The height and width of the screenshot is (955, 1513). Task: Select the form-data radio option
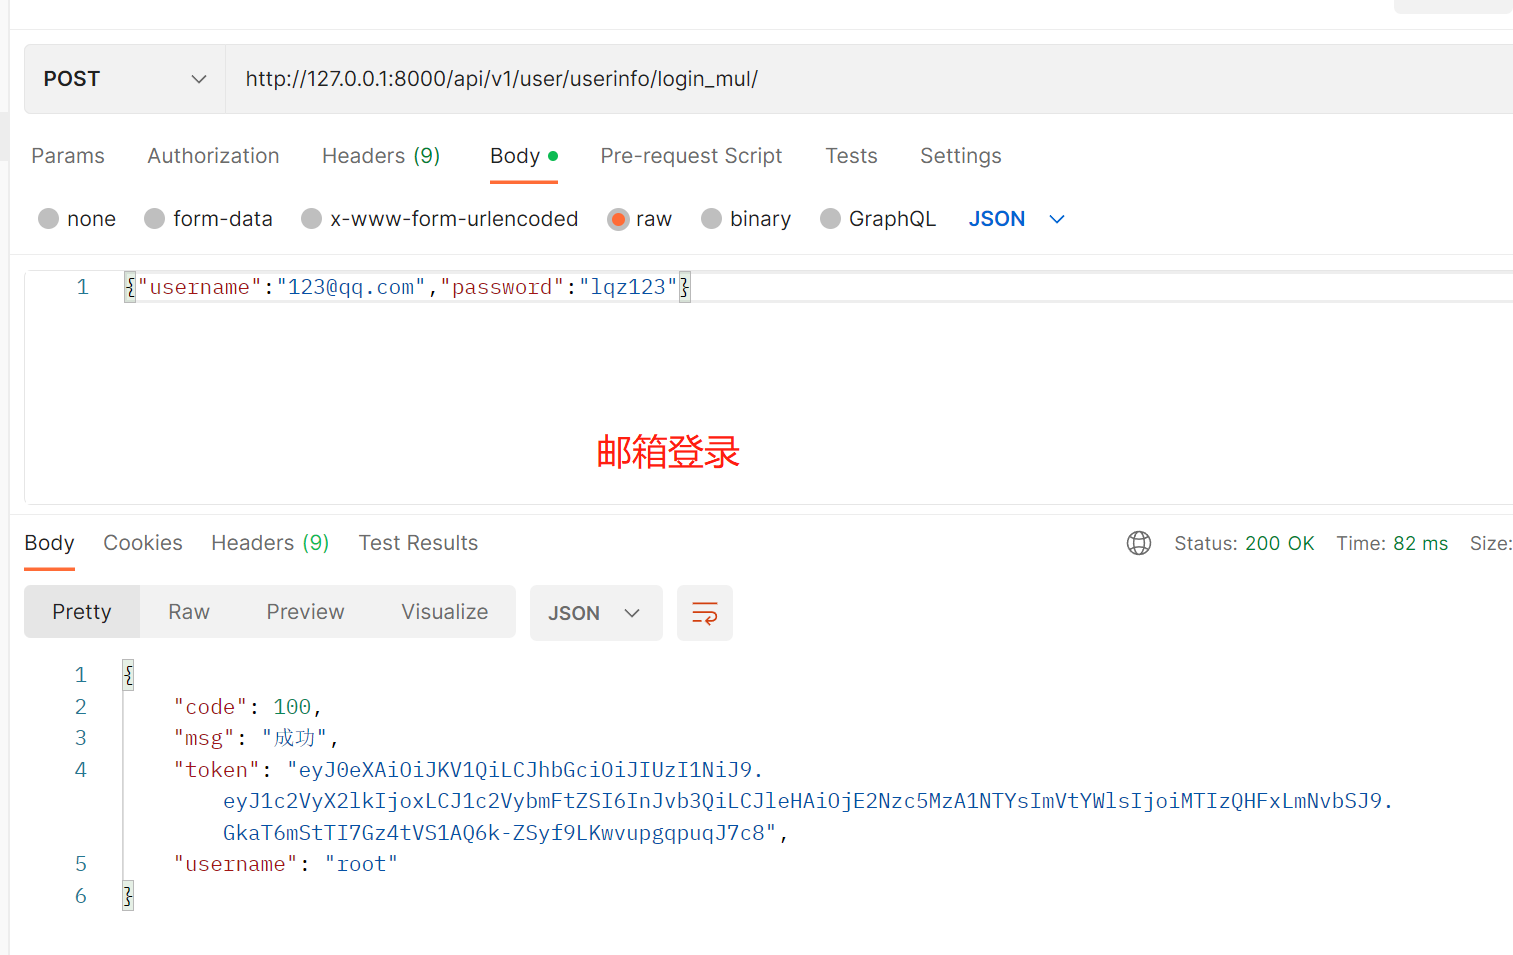(154, 219)
